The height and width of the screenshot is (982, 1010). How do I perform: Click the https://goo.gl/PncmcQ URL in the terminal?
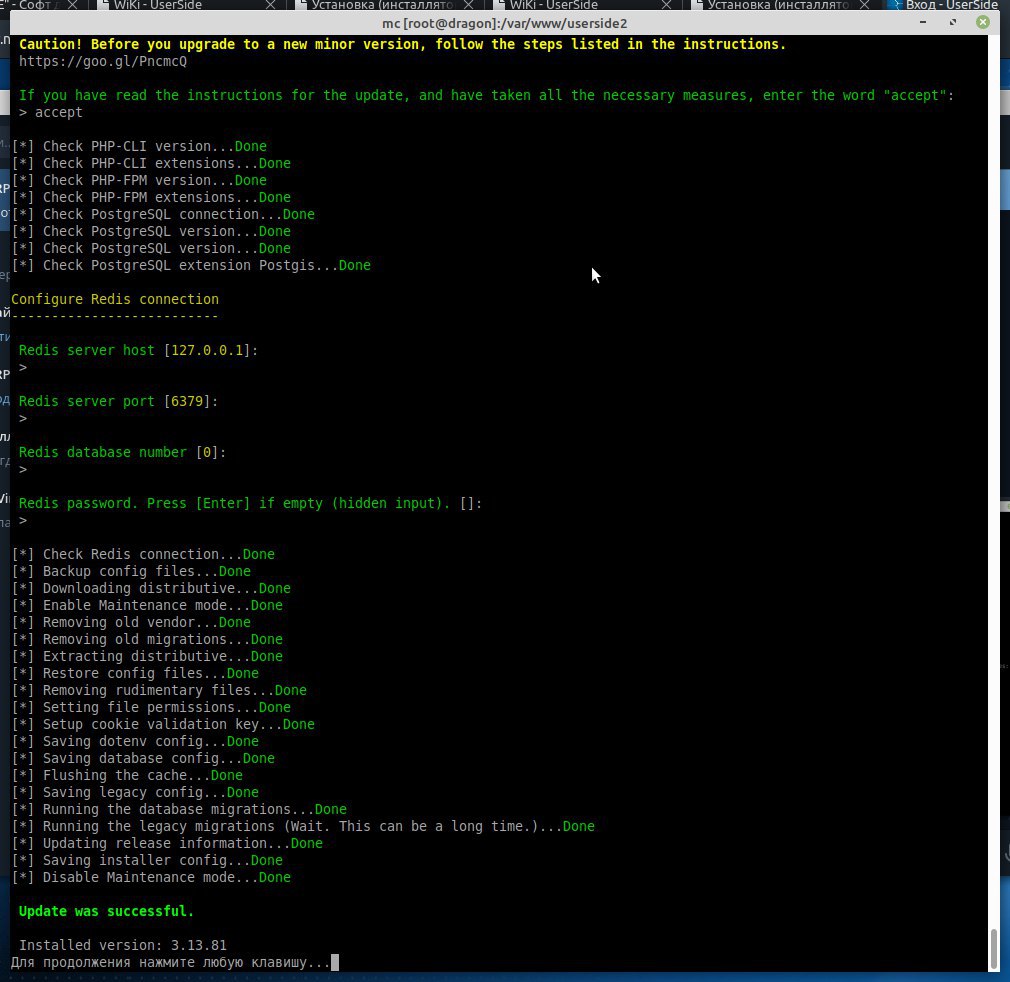click(102, 61)
